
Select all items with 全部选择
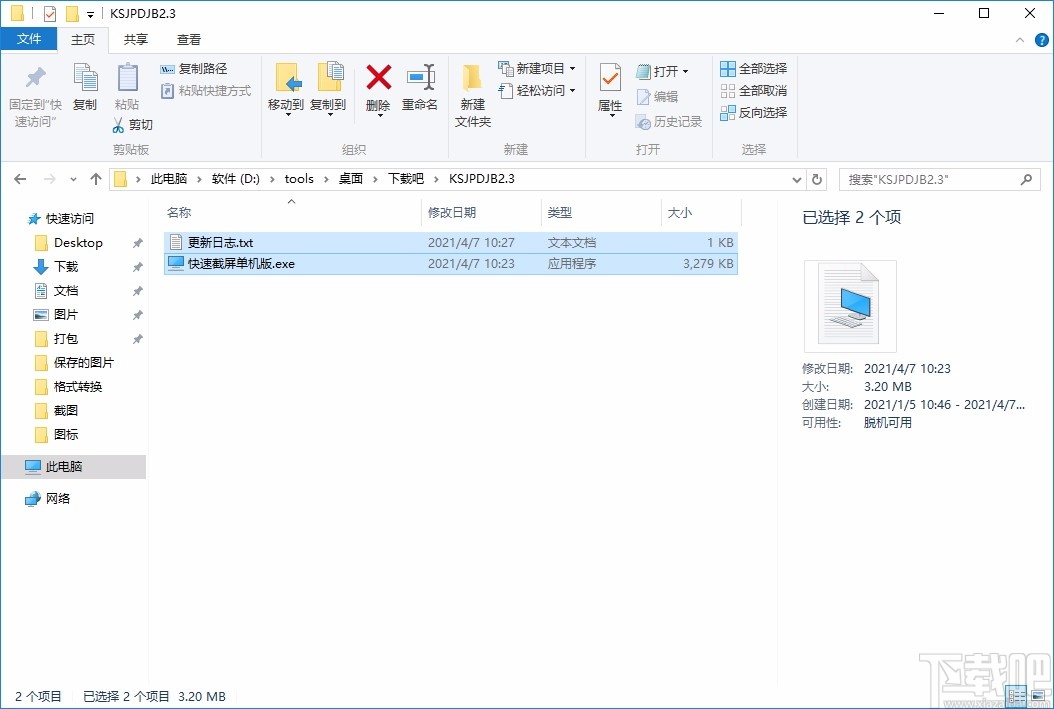click(753, 68)
